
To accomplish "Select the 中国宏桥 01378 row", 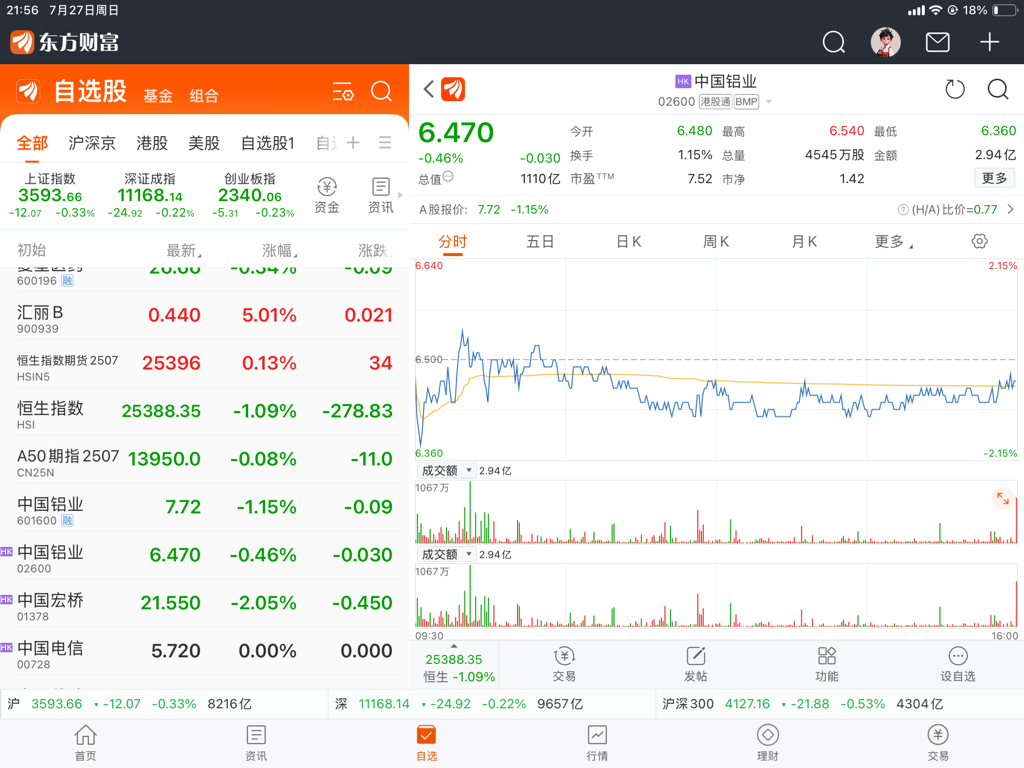I will tap(204, 604).
